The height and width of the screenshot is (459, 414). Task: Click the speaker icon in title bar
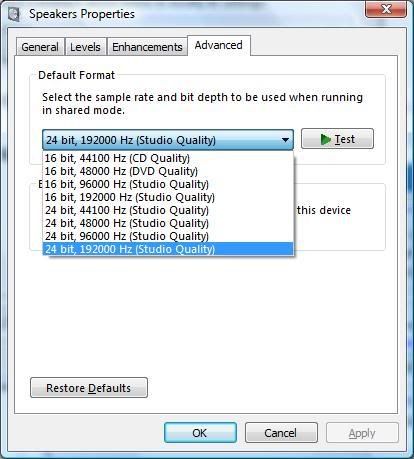[13, 14]
